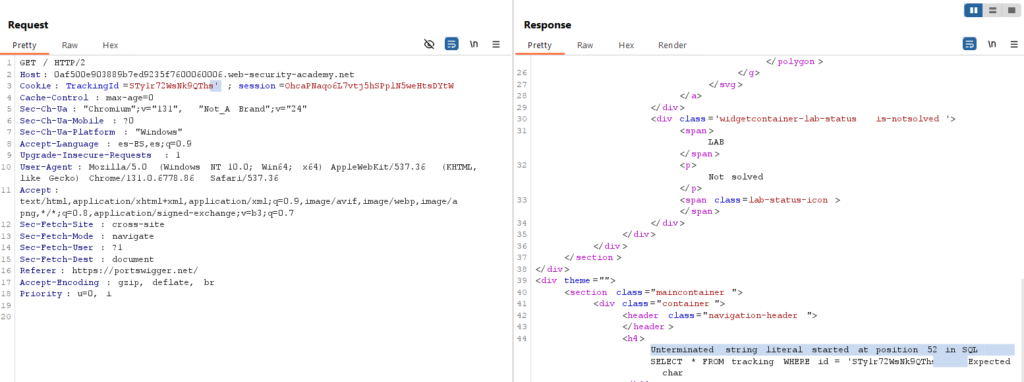This screenshot has width=1024, height=382.
Task: Toggle hide non-printable eye icon in Request
Action: (x=429, y=44)
